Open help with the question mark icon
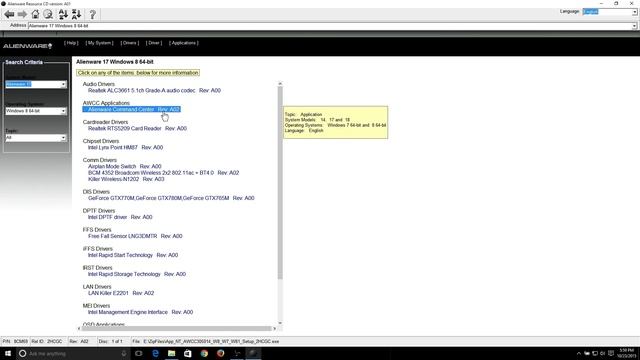Image resolution: width=640 pixels, height=360 pixels. (x=93, y=15)
